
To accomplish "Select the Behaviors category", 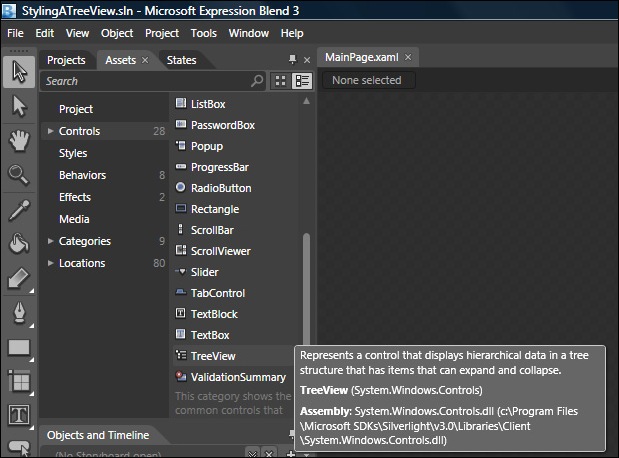I will (83, 175).
